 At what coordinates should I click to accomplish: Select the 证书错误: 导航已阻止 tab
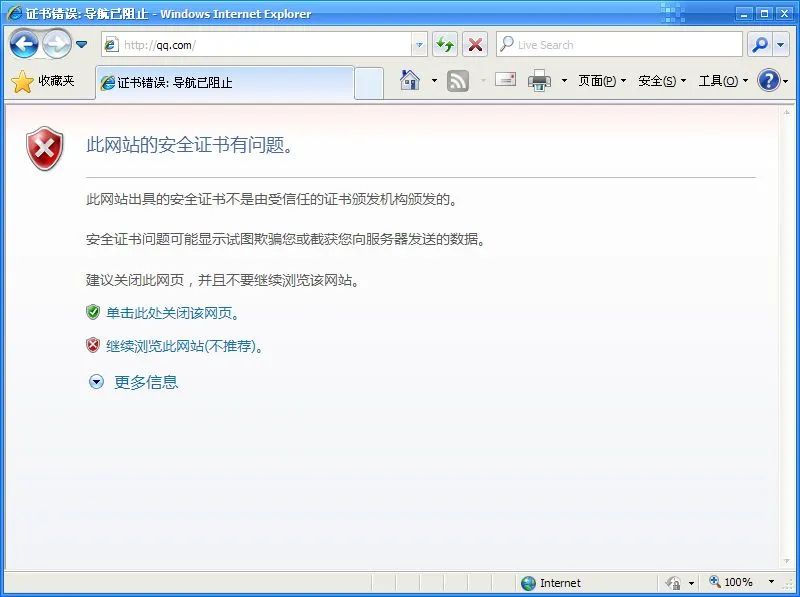pyautogui.click(x=224, y=82)
